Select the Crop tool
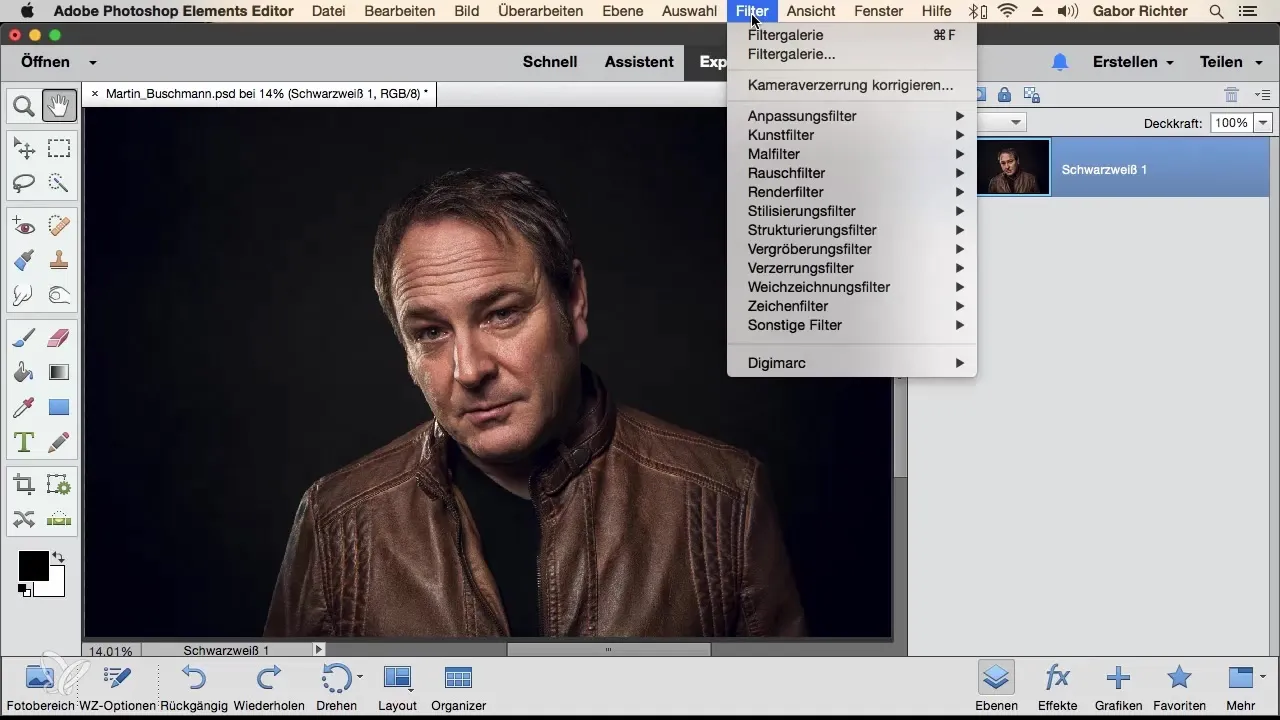 (x=24, y=485)
